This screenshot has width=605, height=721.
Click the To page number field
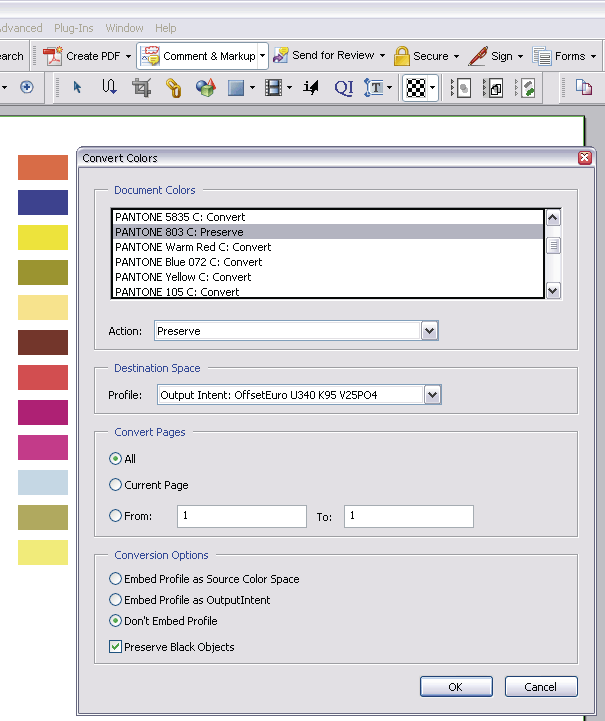point(409,516)
